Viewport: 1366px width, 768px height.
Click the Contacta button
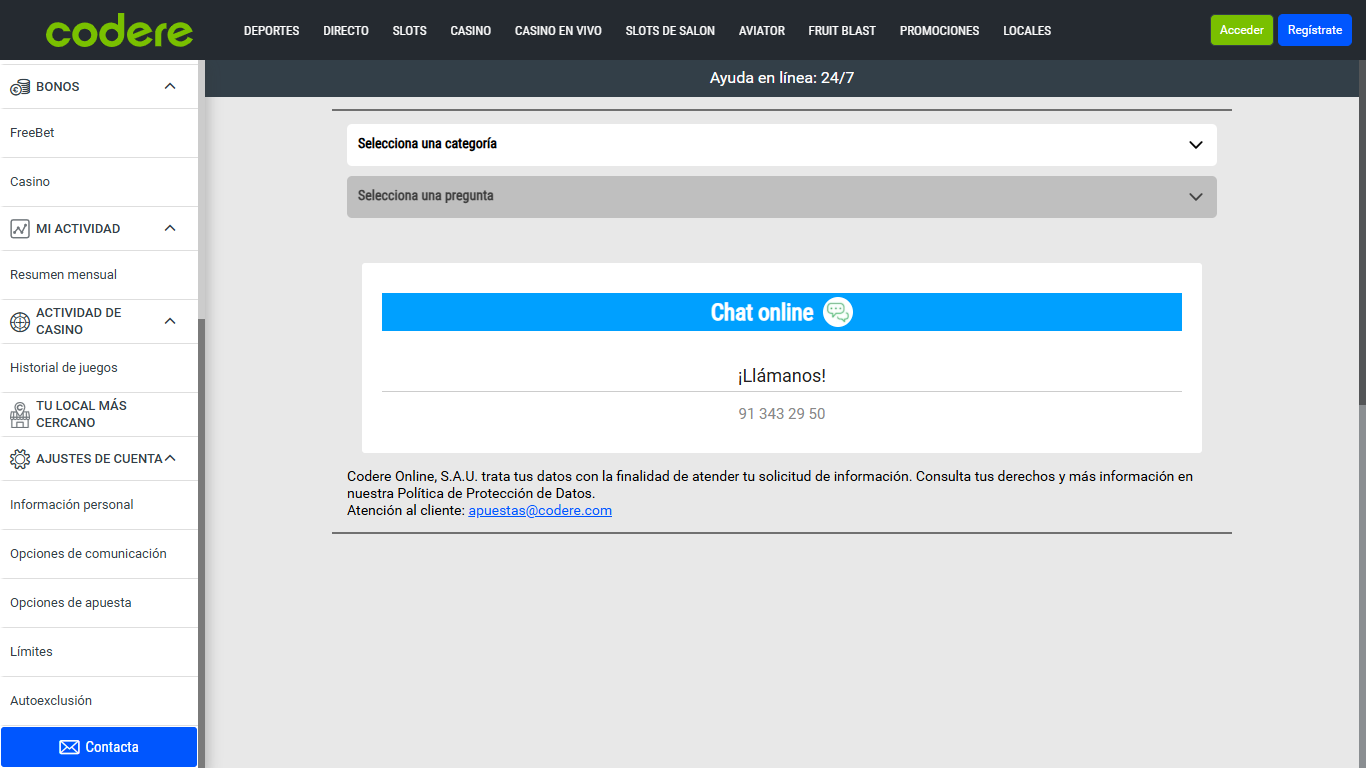tap(99, 747)
